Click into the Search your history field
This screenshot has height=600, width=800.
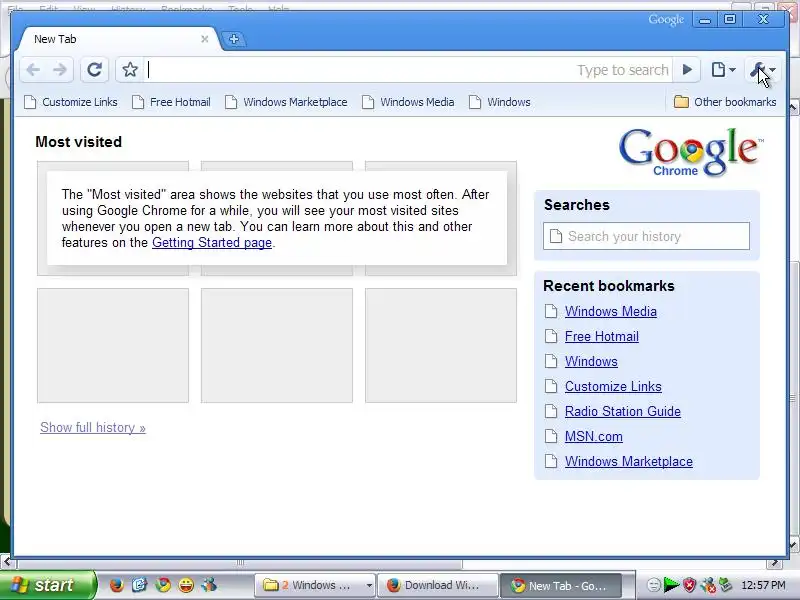(646, 236)
